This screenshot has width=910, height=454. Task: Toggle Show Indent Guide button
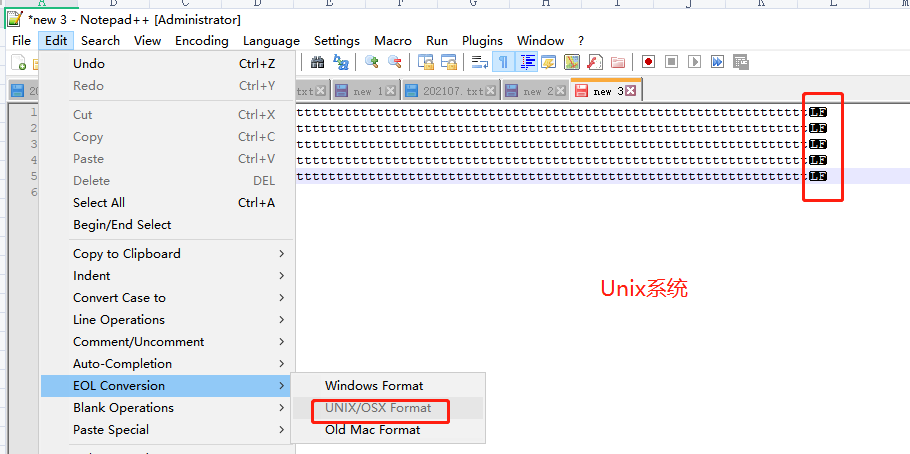[x=527, y=62]
